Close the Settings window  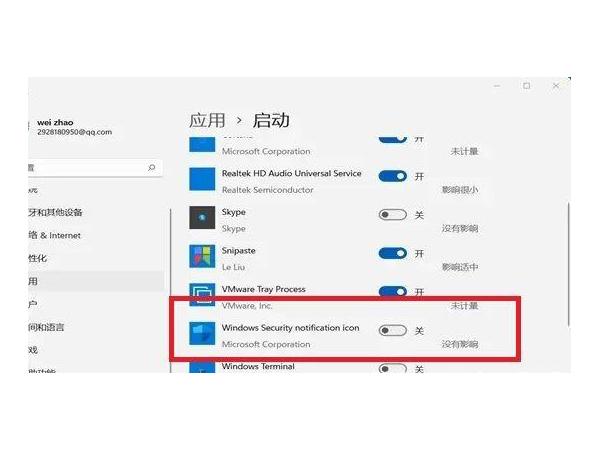tap(556, 86)
